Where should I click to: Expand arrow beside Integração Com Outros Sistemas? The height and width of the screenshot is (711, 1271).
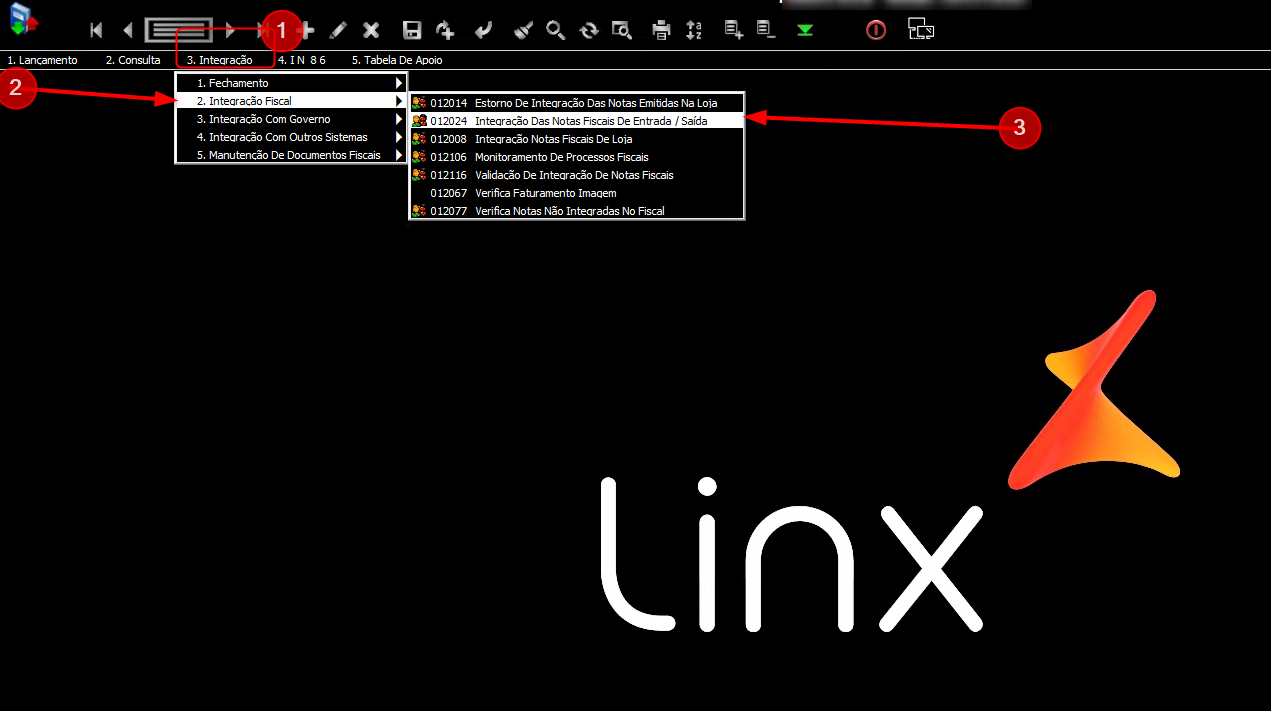click(399, 137)
